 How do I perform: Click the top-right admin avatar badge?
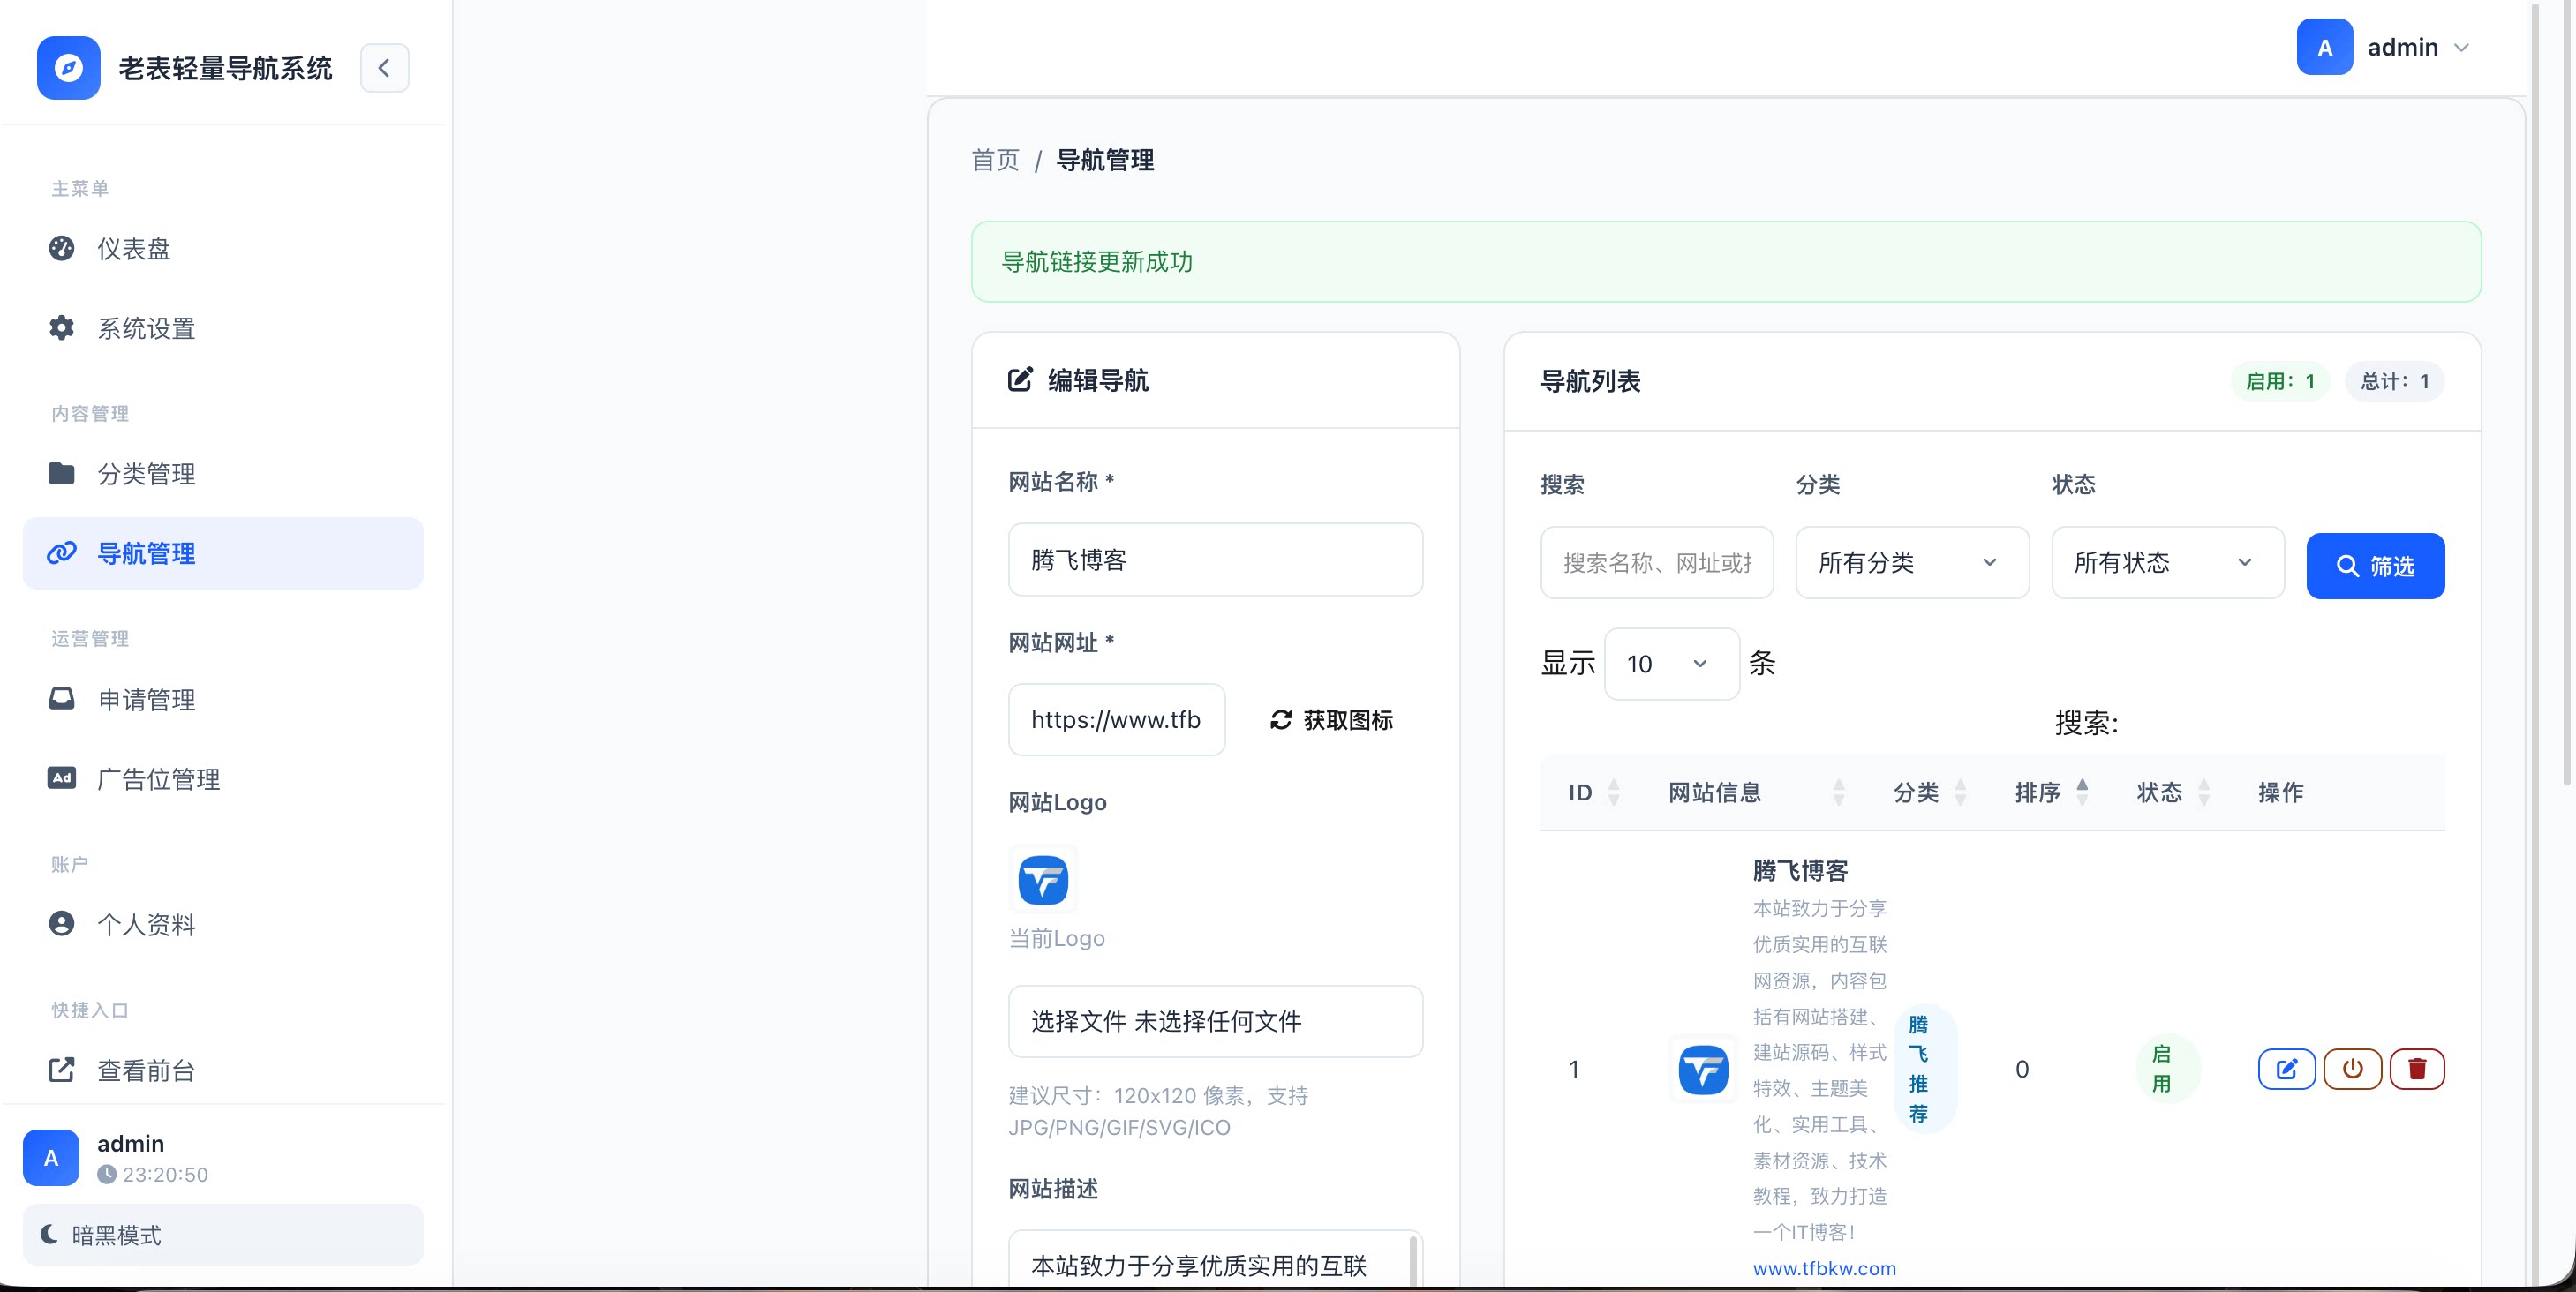point(2324,47)
